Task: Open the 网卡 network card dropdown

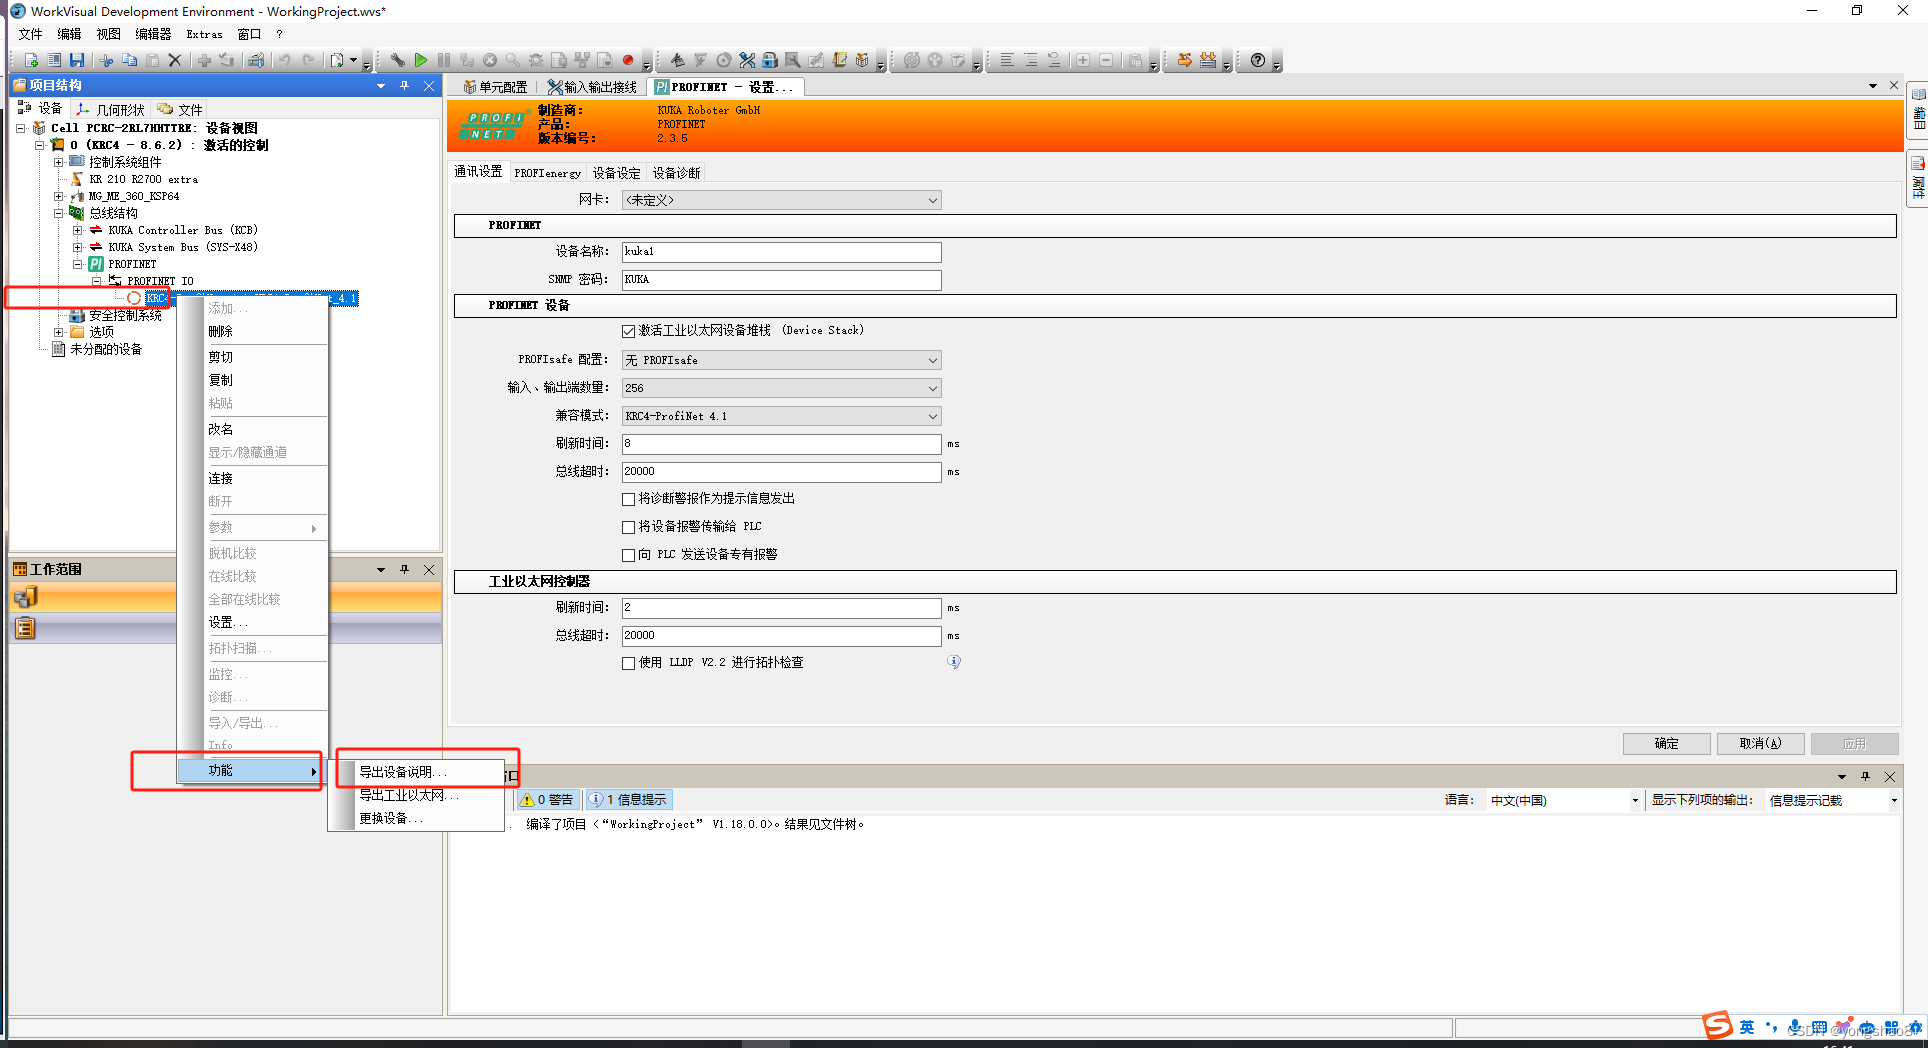Action: [781, 200]
